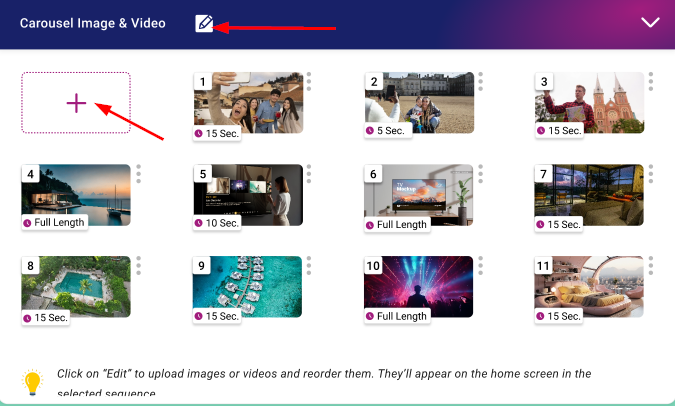Image resolution: width=675 pixels, height=406 pixels.
Task: Click the edit pencil icon beside Carousel title
Action: (204, 23)
